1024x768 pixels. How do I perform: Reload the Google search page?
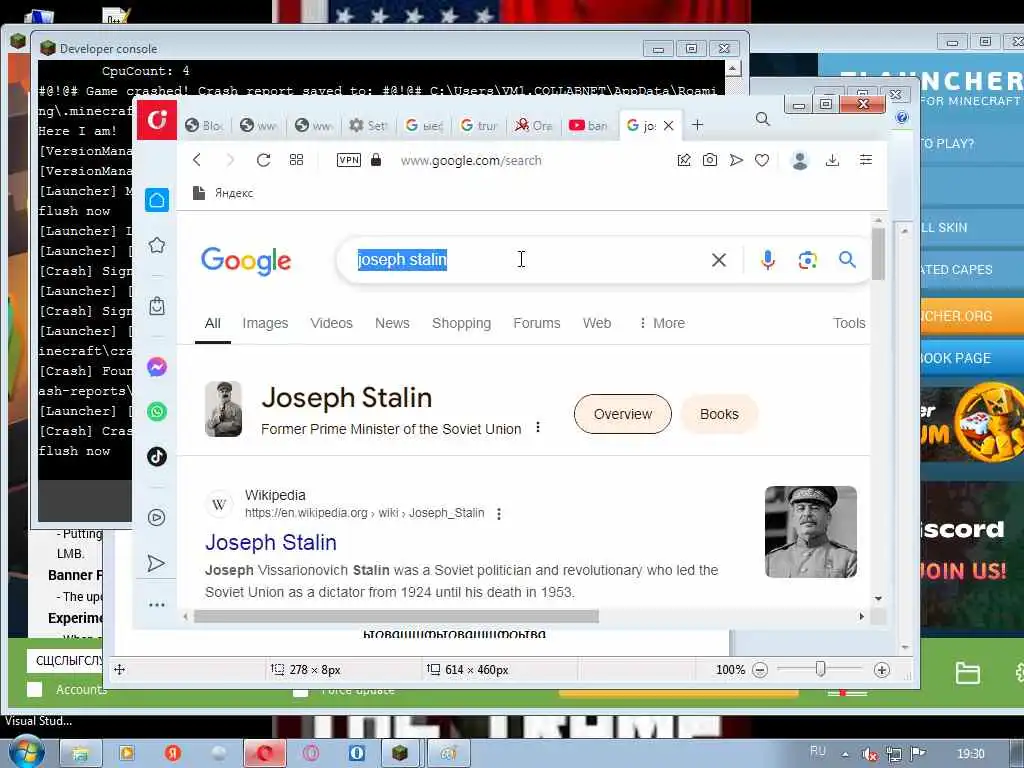[x=263, y=160]
